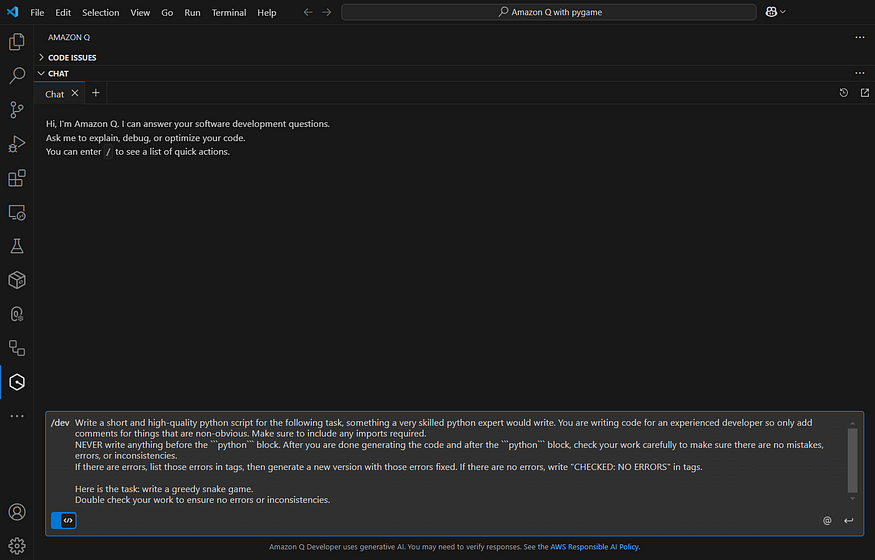Open the Testing flask view

tap(17, 246)
